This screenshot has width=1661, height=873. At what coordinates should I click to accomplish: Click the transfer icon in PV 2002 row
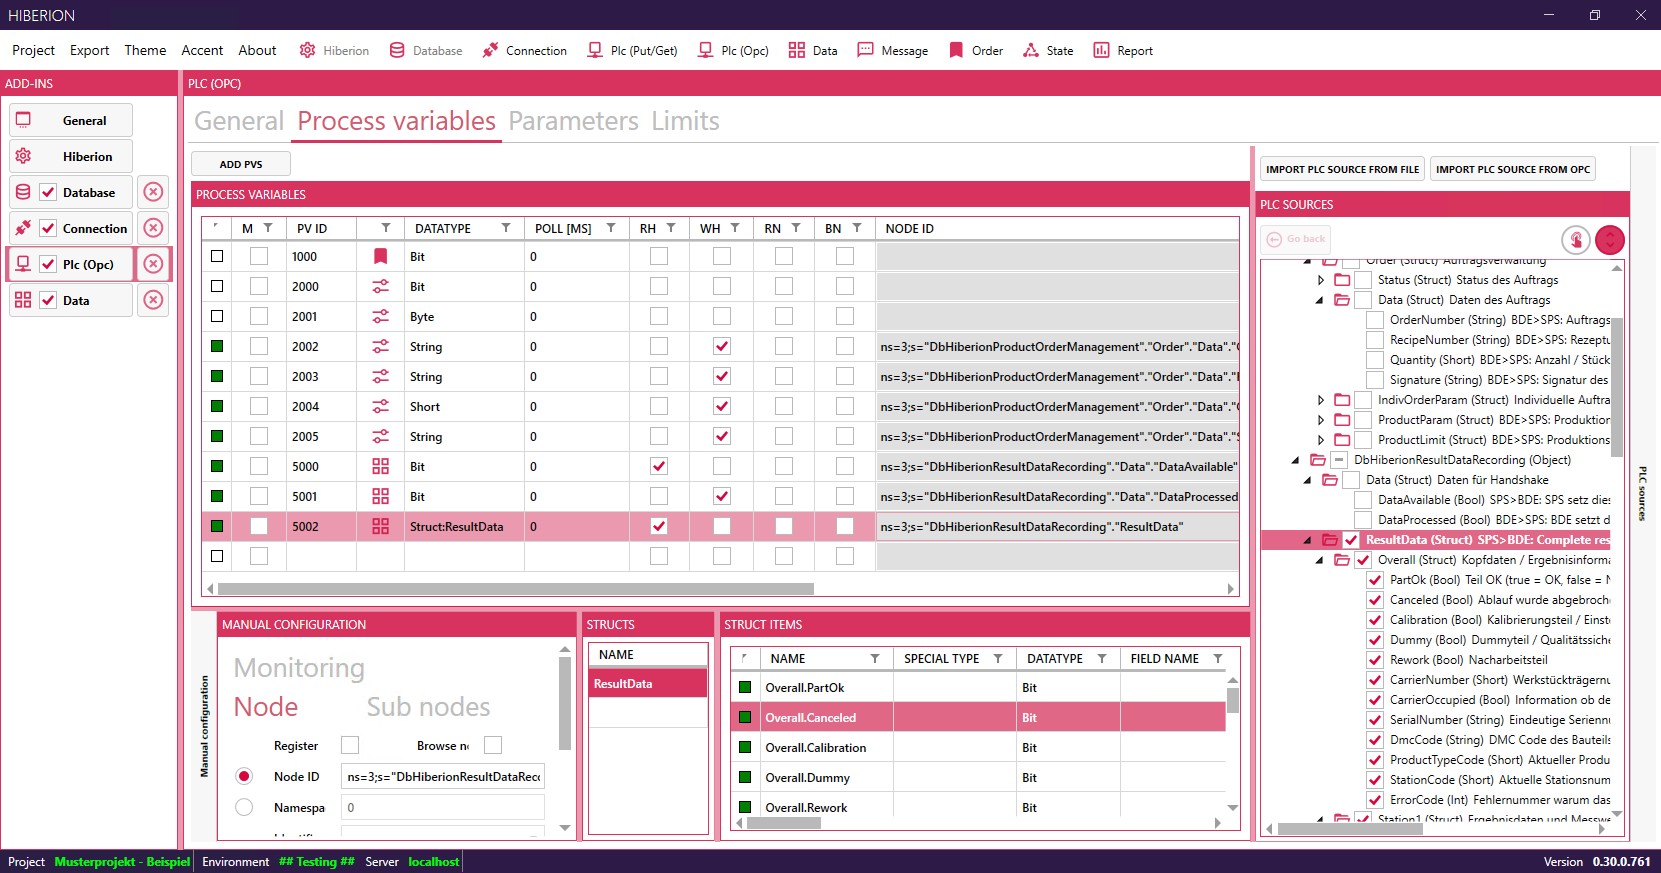click(380, 346)
